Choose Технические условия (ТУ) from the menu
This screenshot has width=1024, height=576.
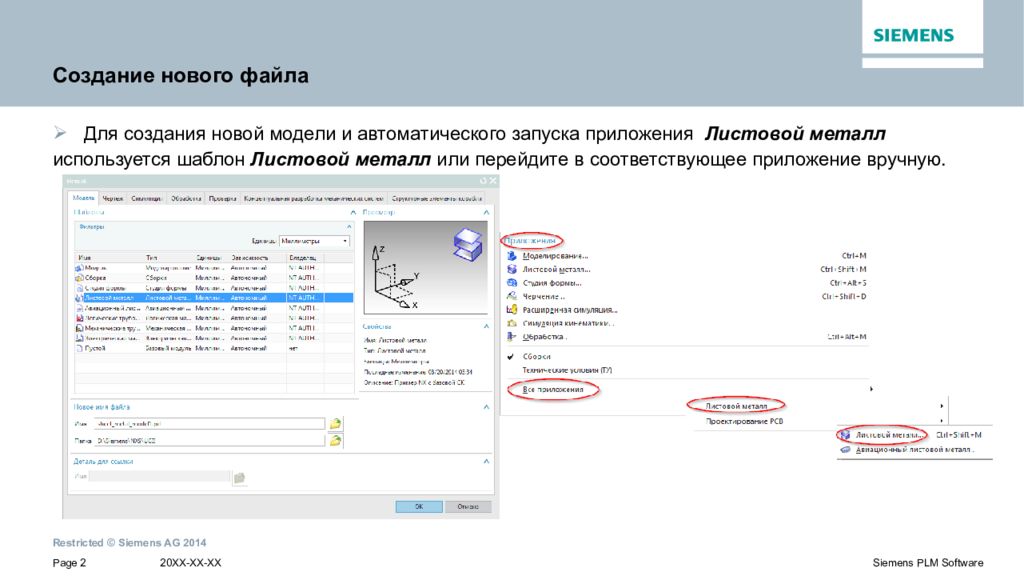pos(567,370)
